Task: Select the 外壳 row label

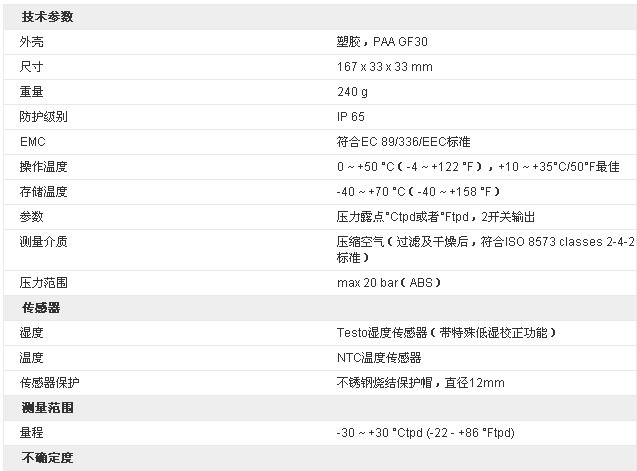Action: click(x=31, y=42)
